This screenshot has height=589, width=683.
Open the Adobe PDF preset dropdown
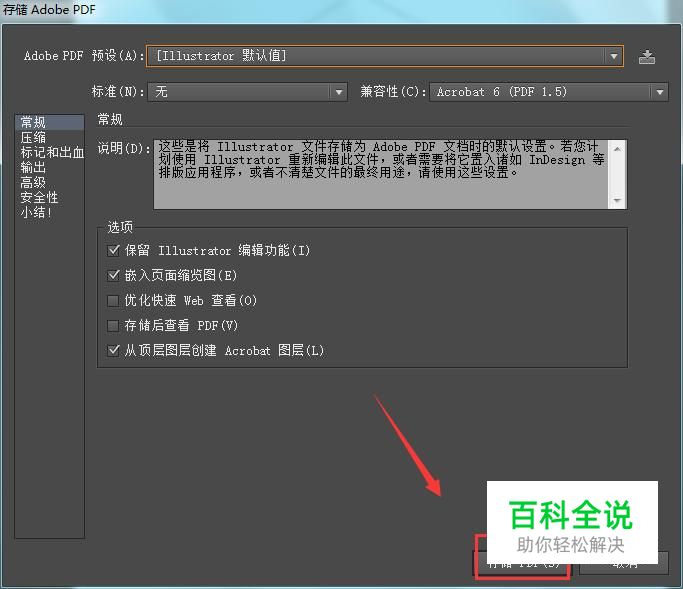(x=385, y=56)
